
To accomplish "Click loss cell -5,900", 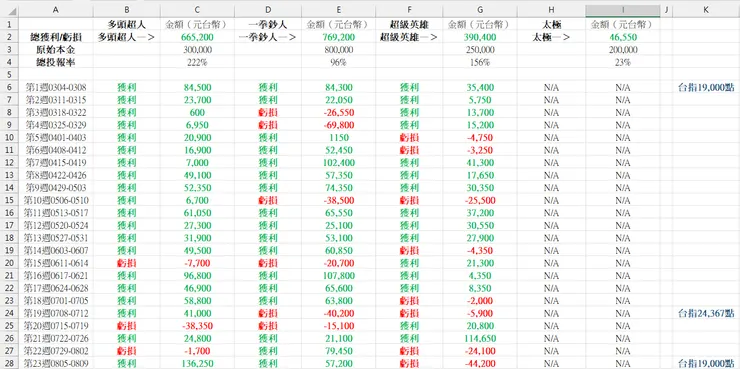I will (x=480, y=313).
